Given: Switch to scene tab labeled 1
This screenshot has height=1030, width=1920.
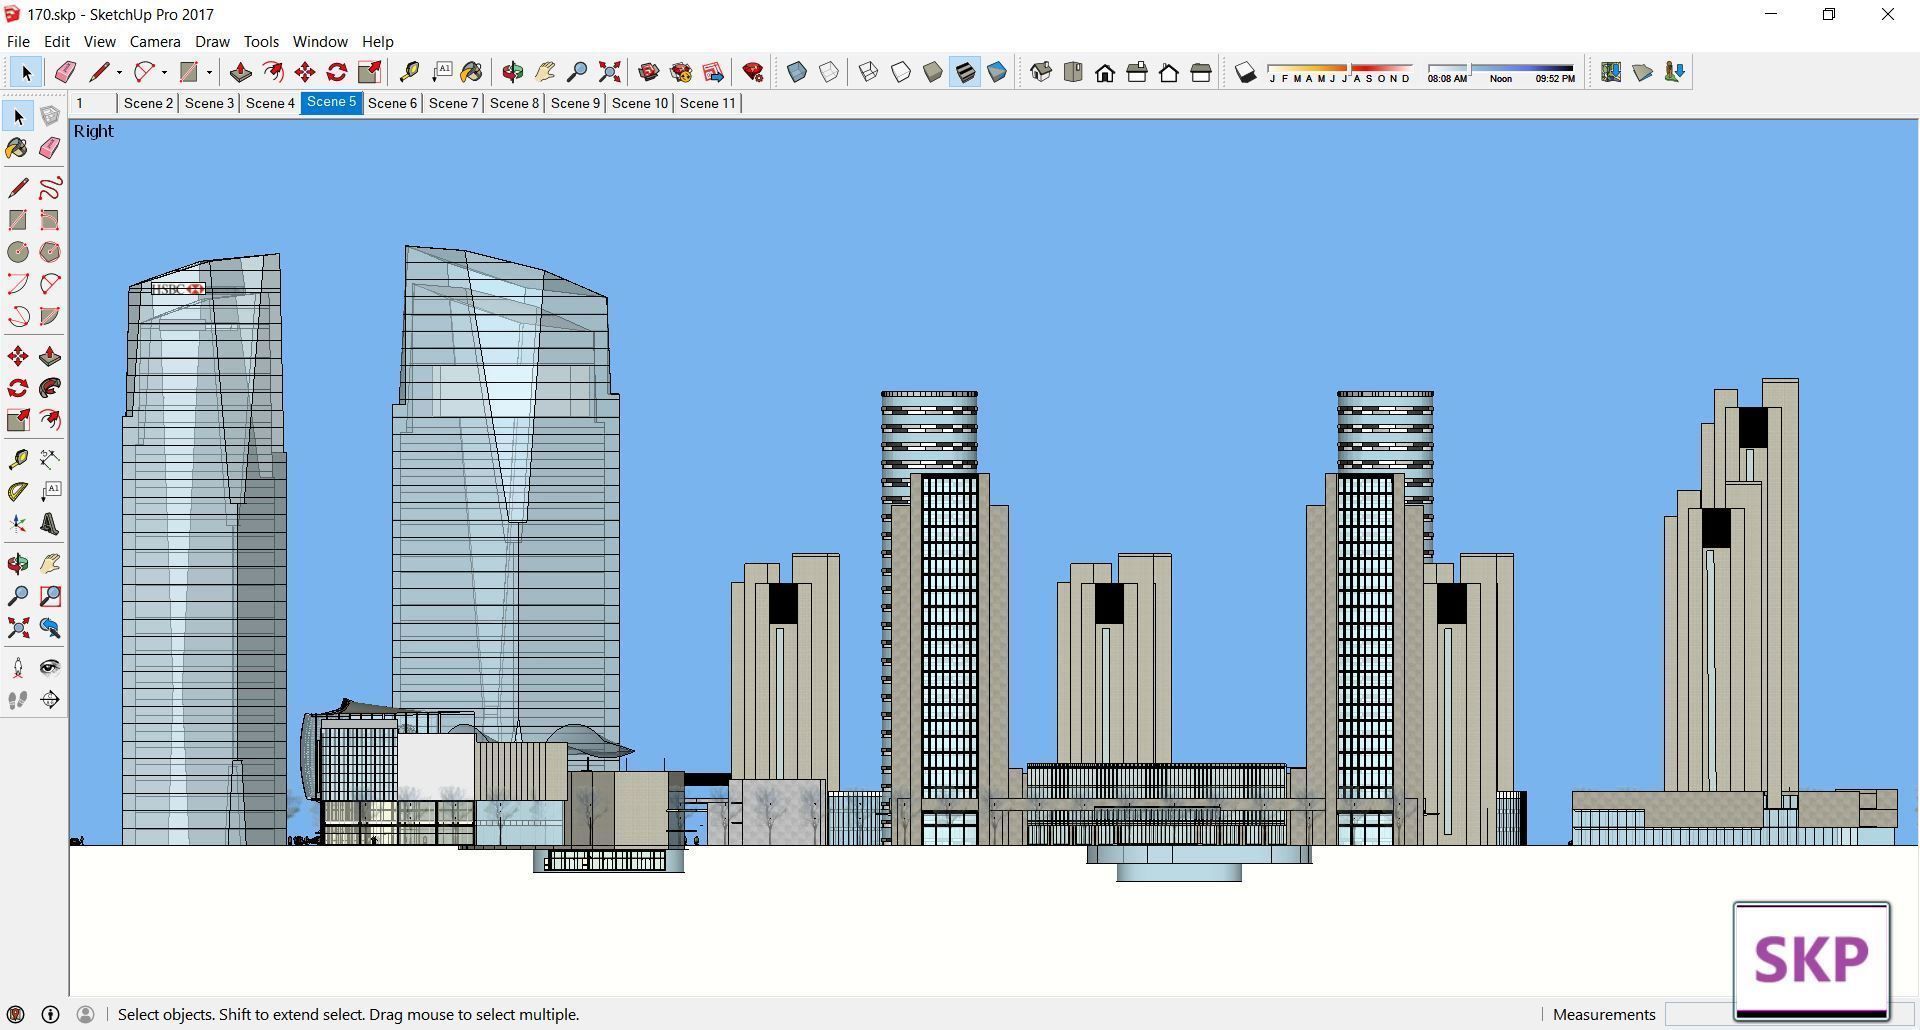Looking at the screenshot, I should [x=93, y=103].
